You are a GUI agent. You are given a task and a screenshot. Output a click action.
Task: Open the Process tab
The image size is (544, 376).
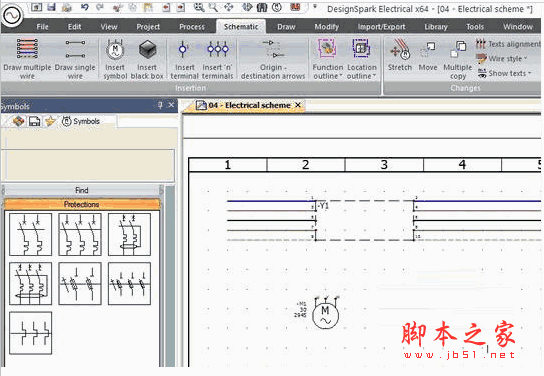point(192,27)
